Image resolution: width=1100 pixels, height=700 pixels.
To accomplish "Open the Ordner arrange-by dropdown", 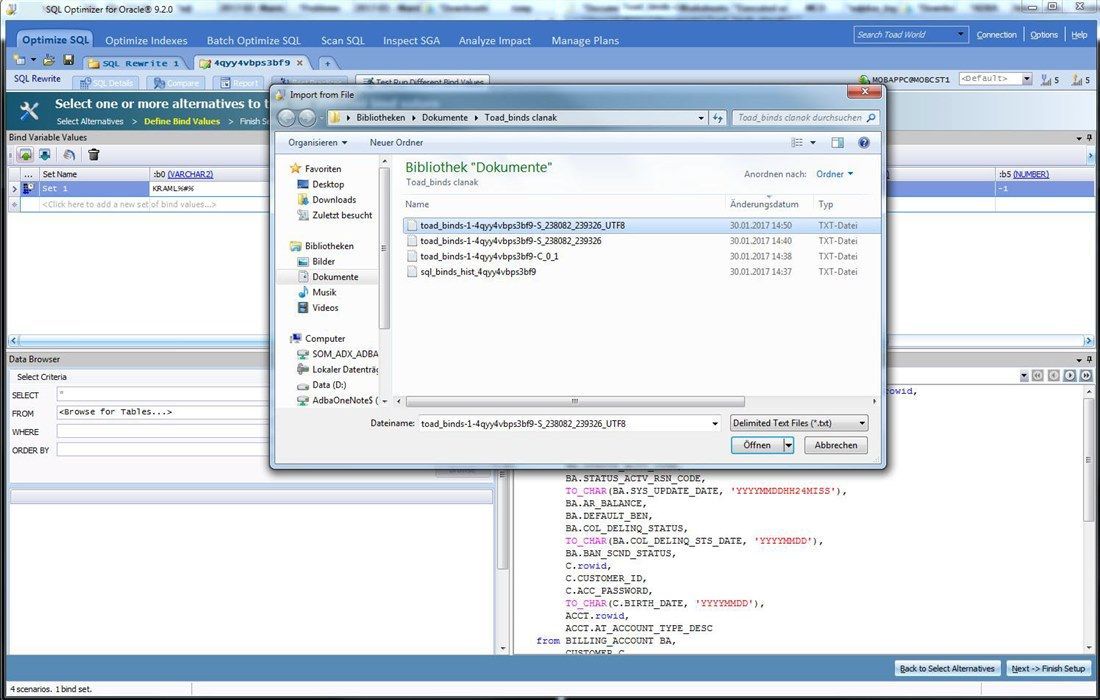I will [835, 174].
